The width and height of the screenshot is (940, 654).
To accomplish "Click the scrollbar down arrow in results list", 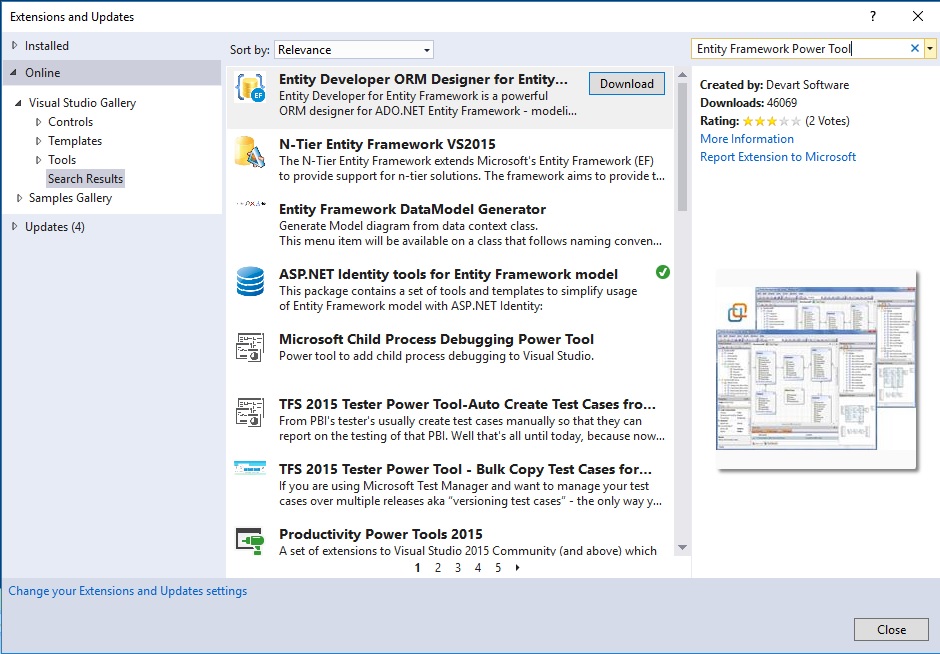I will tap(682, 547).
